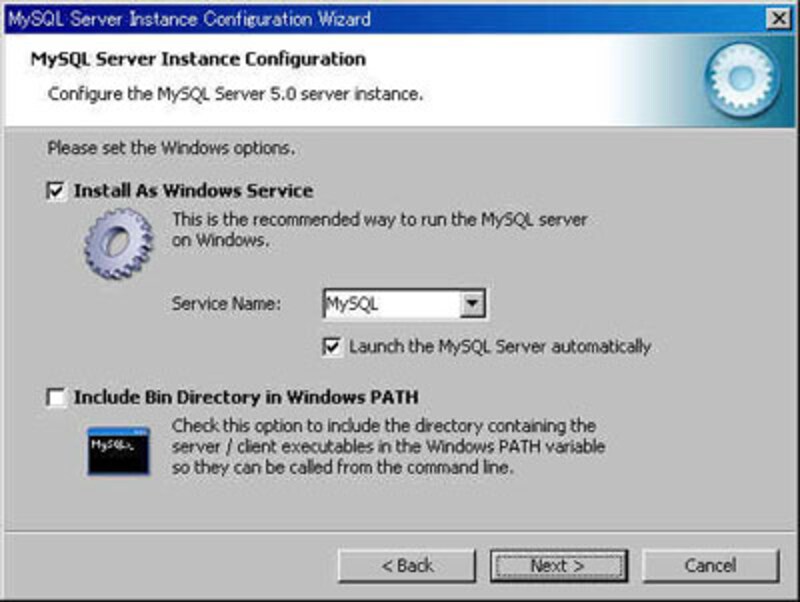Image resolution: width=800 pixels, height=602 pixels.
Task: Click the gear icon beside Windows Service description
Action: [119, 243]
